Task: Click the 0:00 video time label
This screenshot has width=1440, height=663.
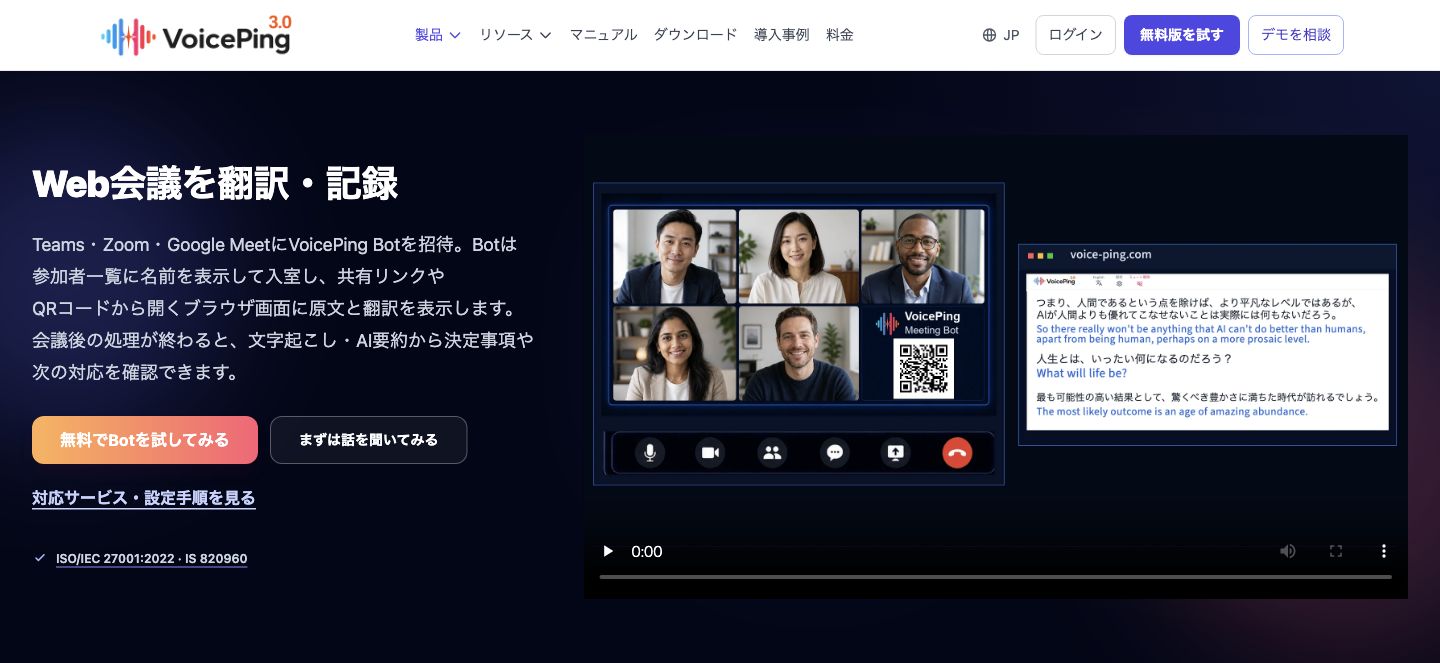Action: pos(647,551)
